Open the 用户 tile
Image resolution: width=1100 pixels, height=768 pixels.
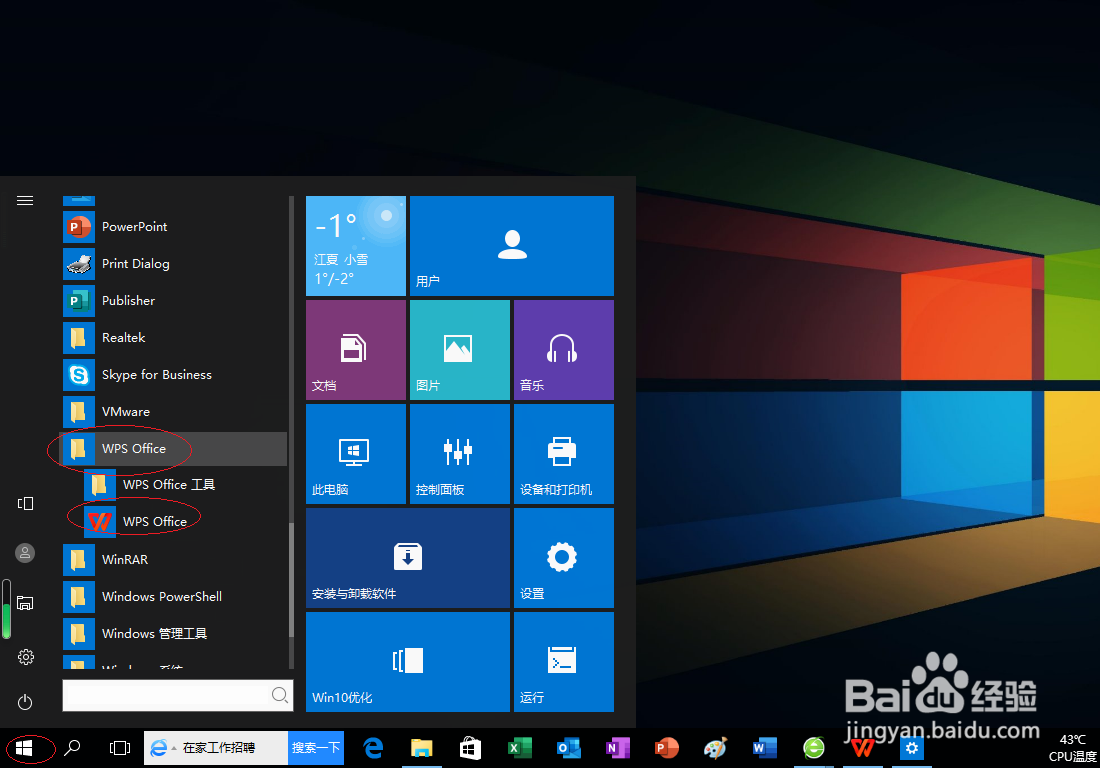(511, 245)
